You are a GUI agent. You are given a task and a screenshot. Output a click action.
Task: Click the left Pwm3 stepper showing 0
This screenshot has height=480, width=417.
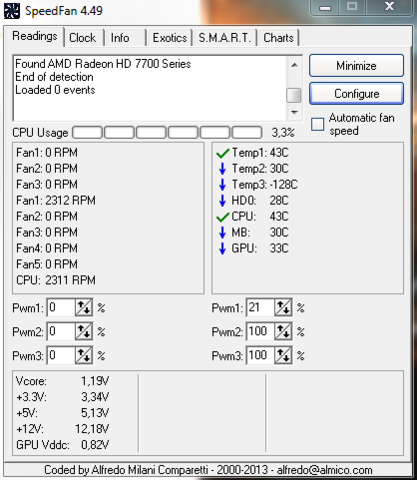(84, 355)
